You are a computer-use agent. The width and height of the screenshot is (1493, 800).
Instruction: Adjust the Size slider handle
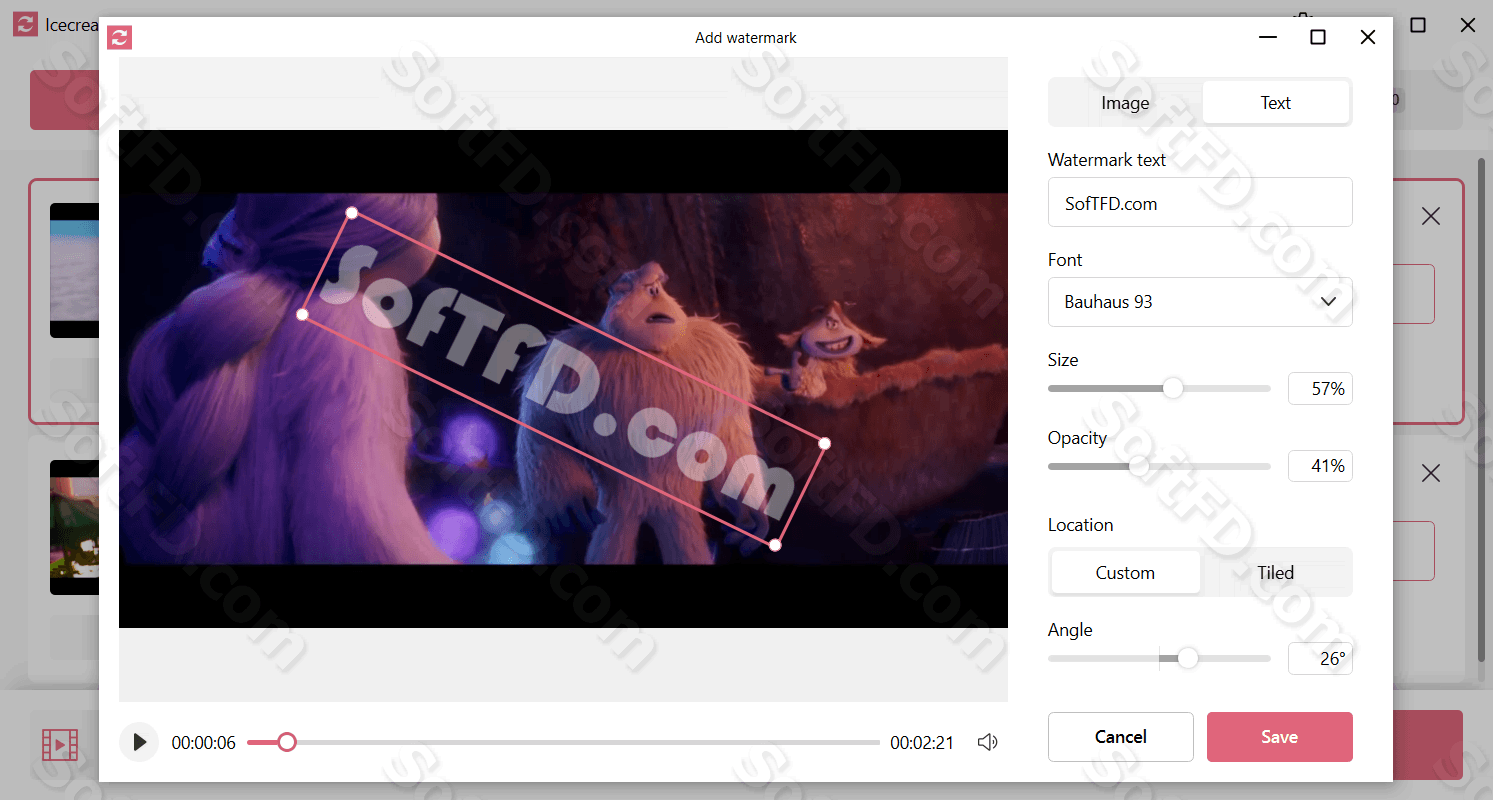click(1173, 388)
